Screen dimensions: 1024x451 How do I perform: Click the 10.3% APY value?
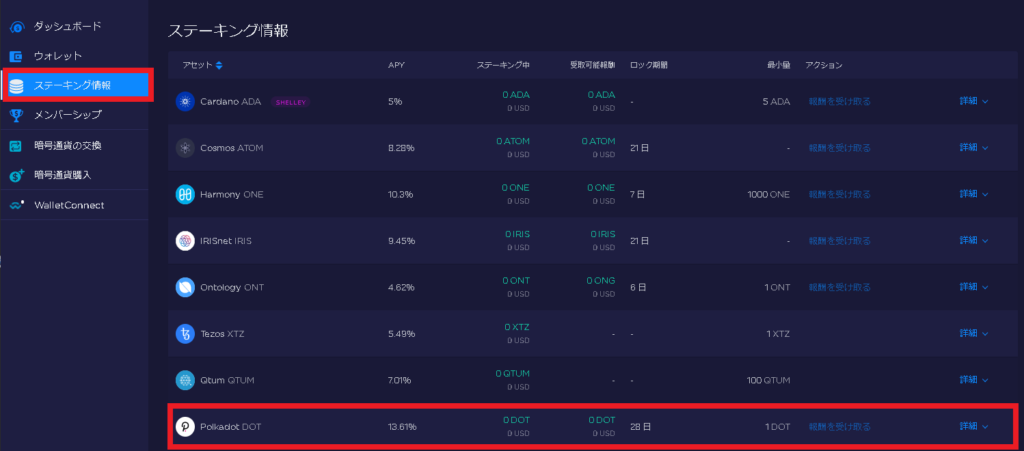(x=400, y=194)
